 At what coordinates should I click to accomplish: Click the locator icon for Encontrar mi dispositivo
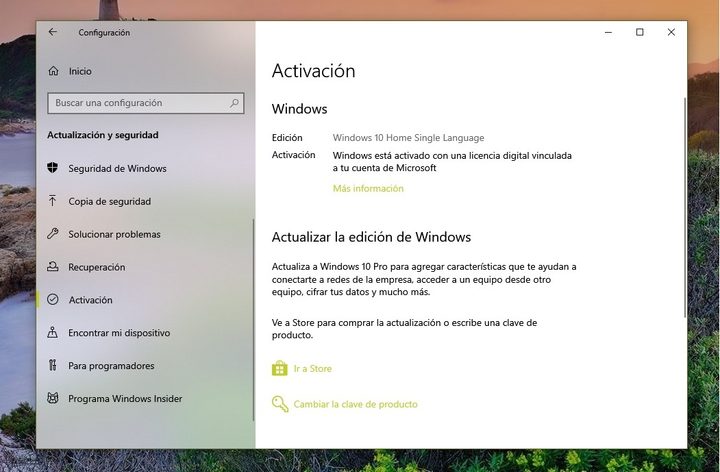(x=53, y=332)
